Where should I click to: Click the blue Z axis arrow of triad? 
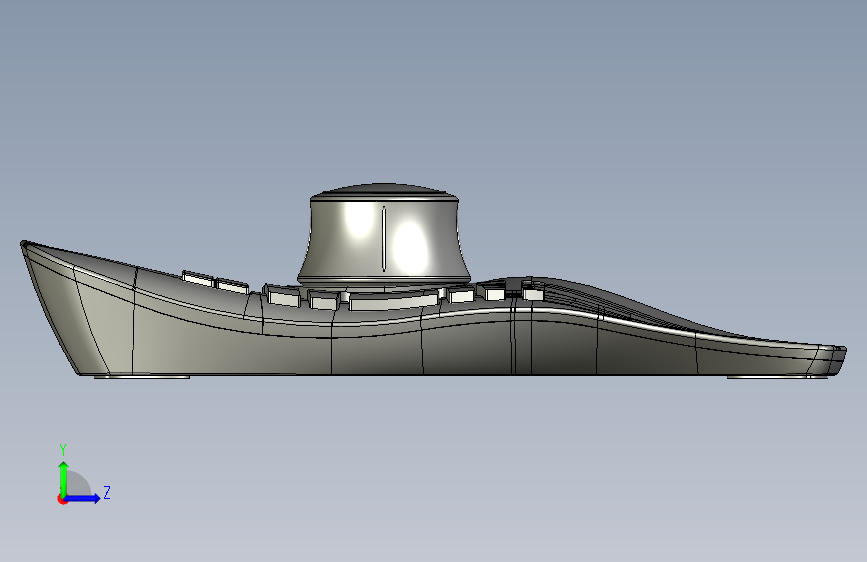[83, 498]
